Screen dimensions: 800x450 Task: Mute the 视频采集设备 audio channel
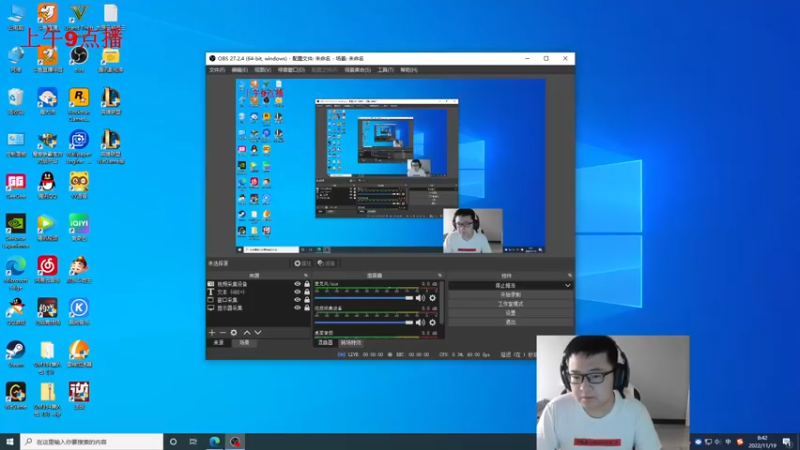pyautogui.click(x=420, y=322)
